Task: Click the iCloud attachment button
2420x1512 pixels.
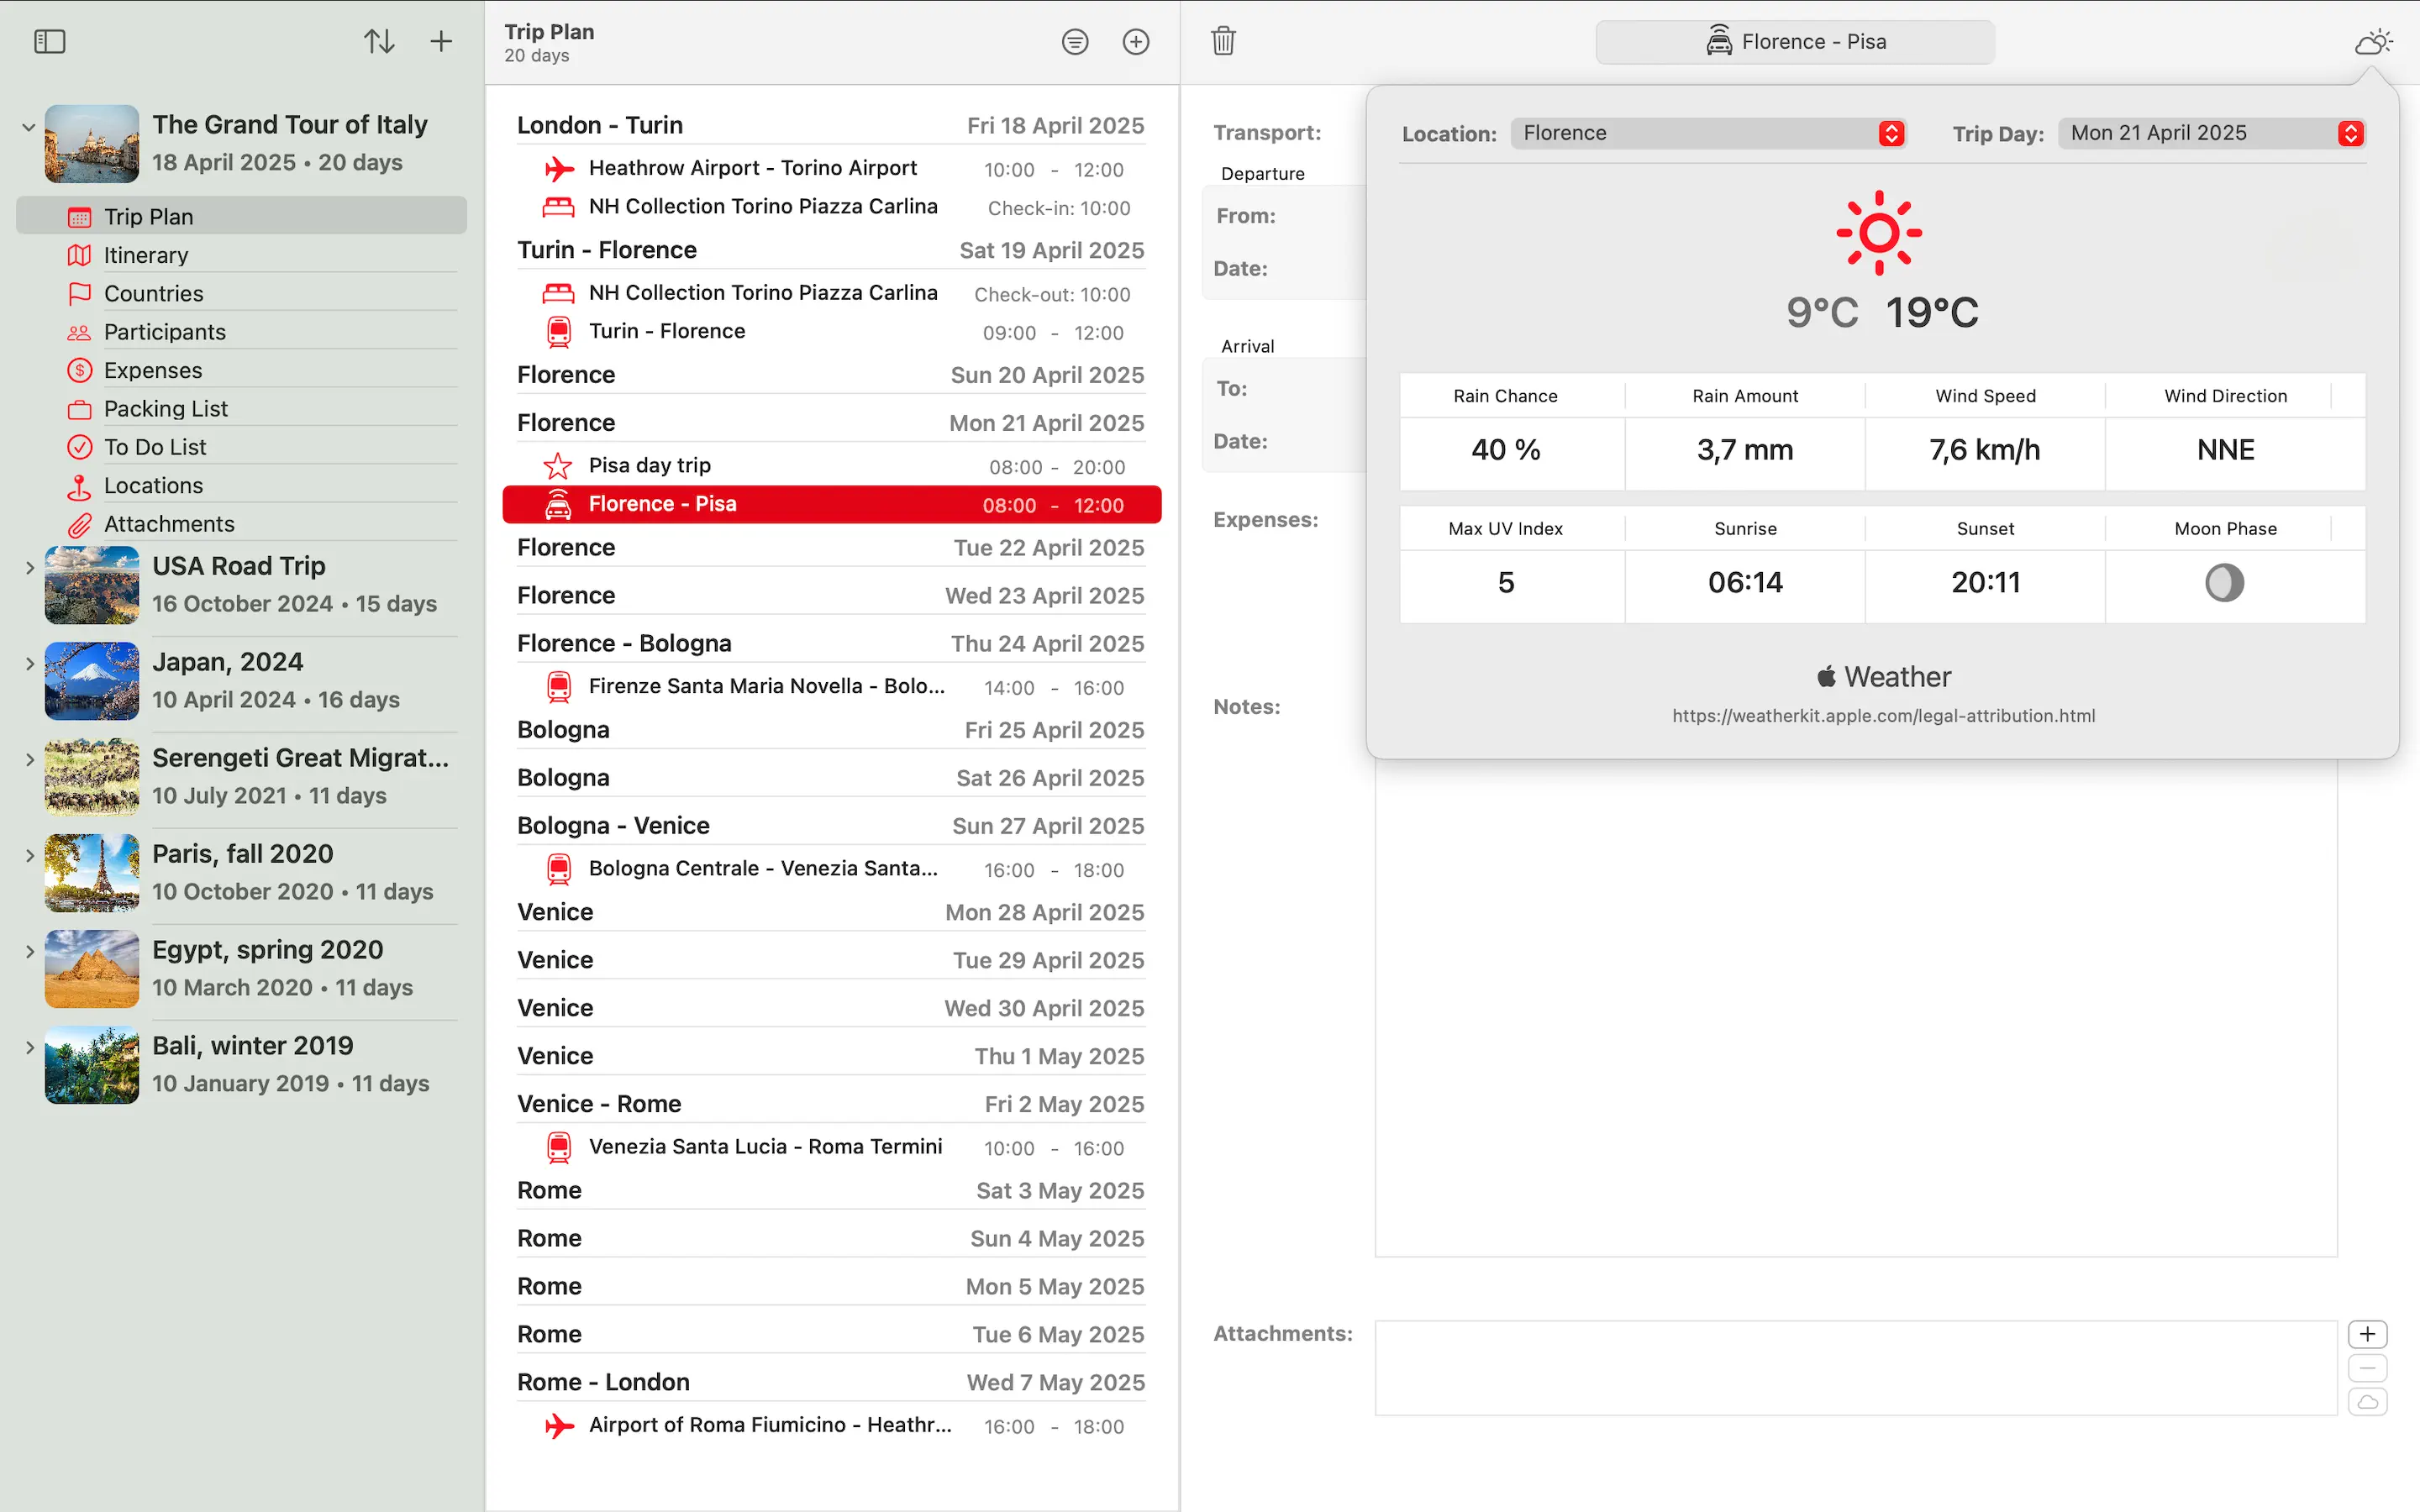Action: [2367, 1402]
